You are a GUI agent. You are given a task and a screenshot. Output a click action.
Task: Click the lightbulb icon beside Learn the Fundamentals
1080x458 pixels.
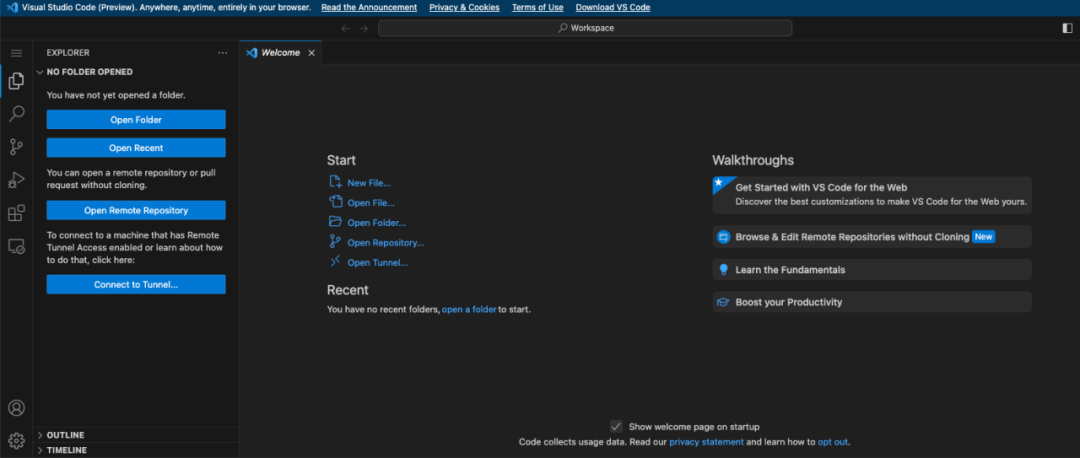723,270
